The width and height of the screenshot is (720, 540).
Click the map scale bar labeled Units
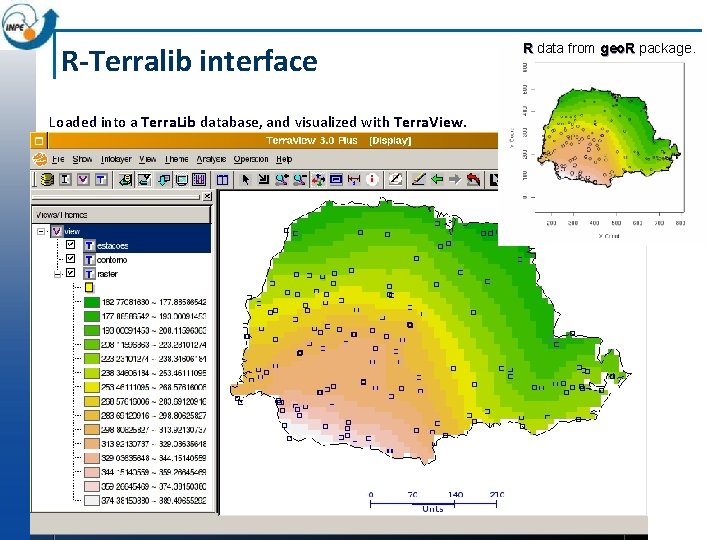[433, 502]
